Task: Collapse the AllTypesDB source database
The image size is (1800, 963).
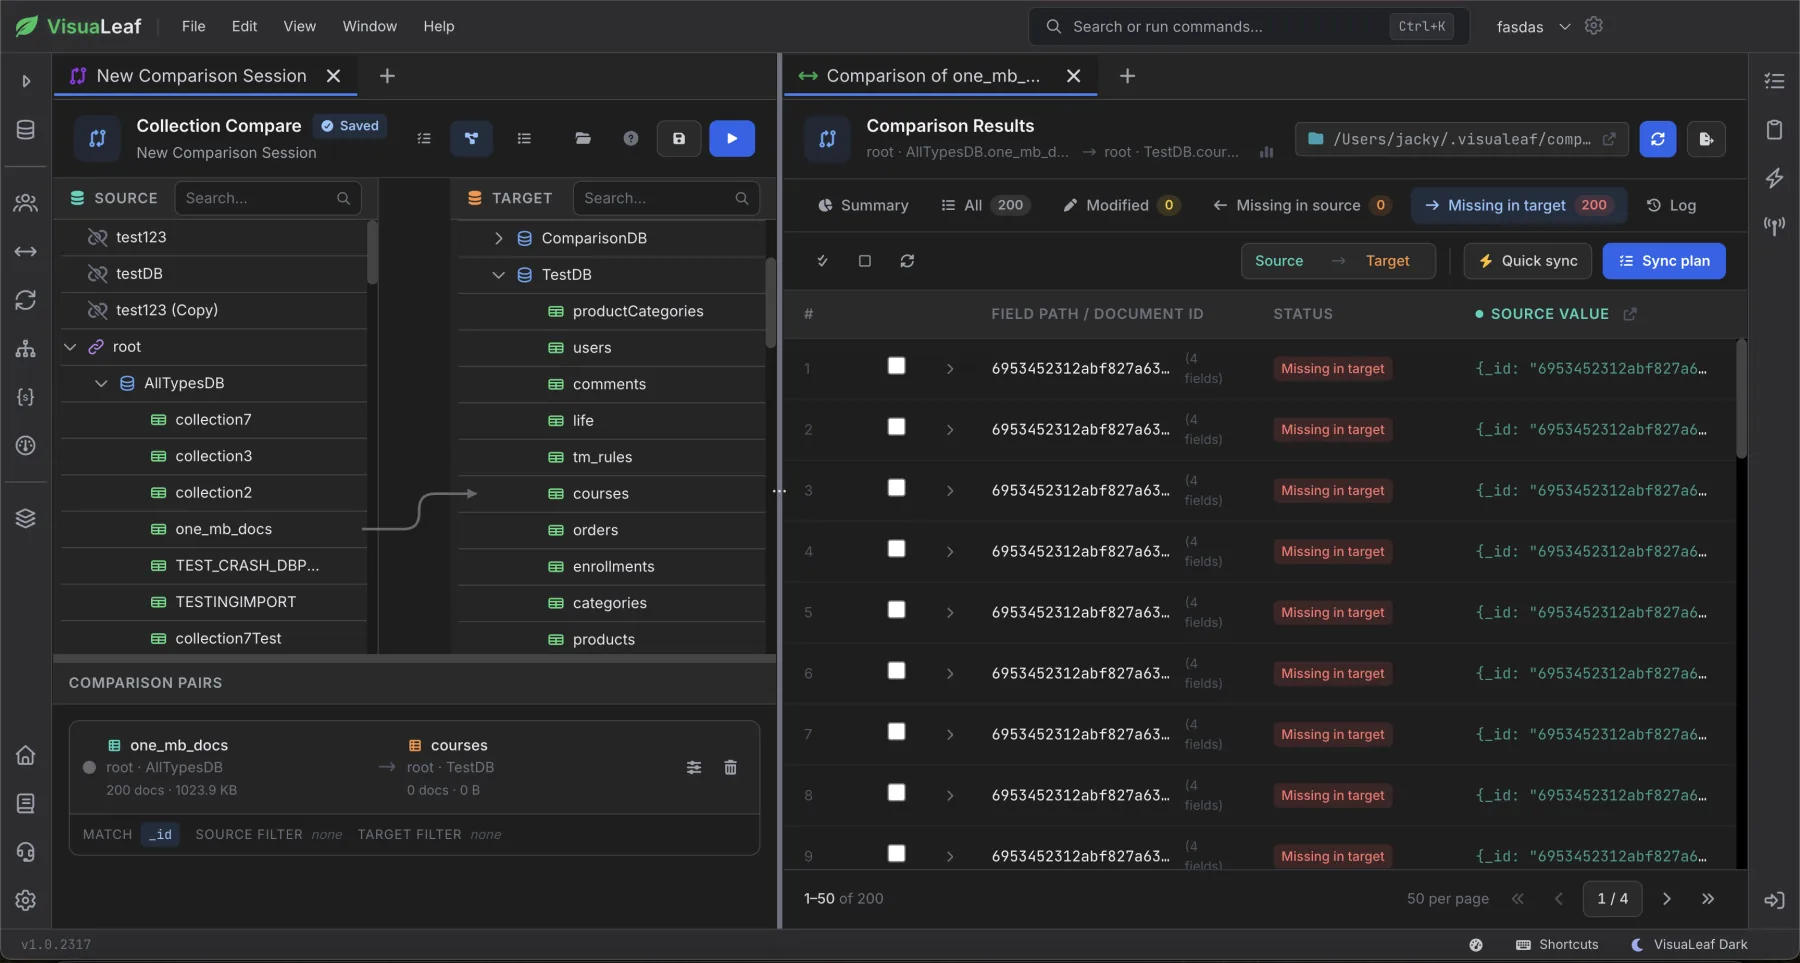Action: [101, 383]
